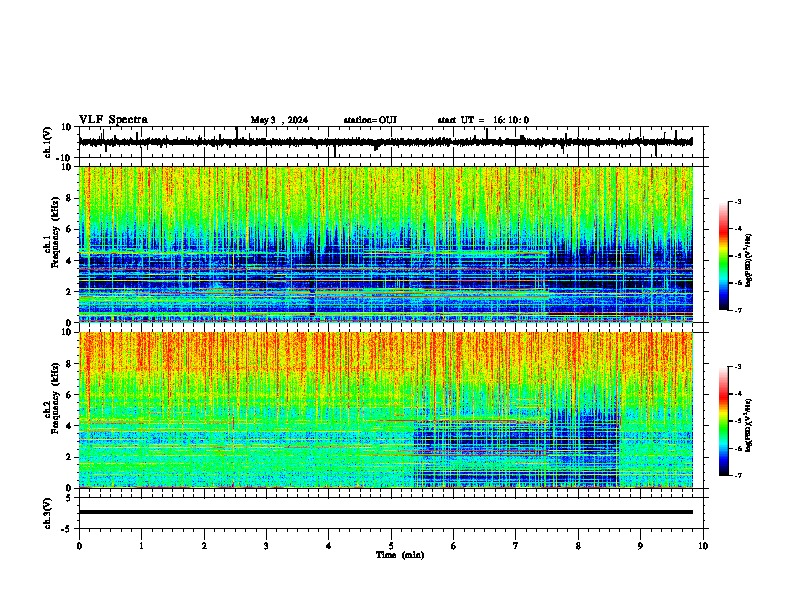Click the "-7" label on ch.2 colorbar

tap(737, 475)
